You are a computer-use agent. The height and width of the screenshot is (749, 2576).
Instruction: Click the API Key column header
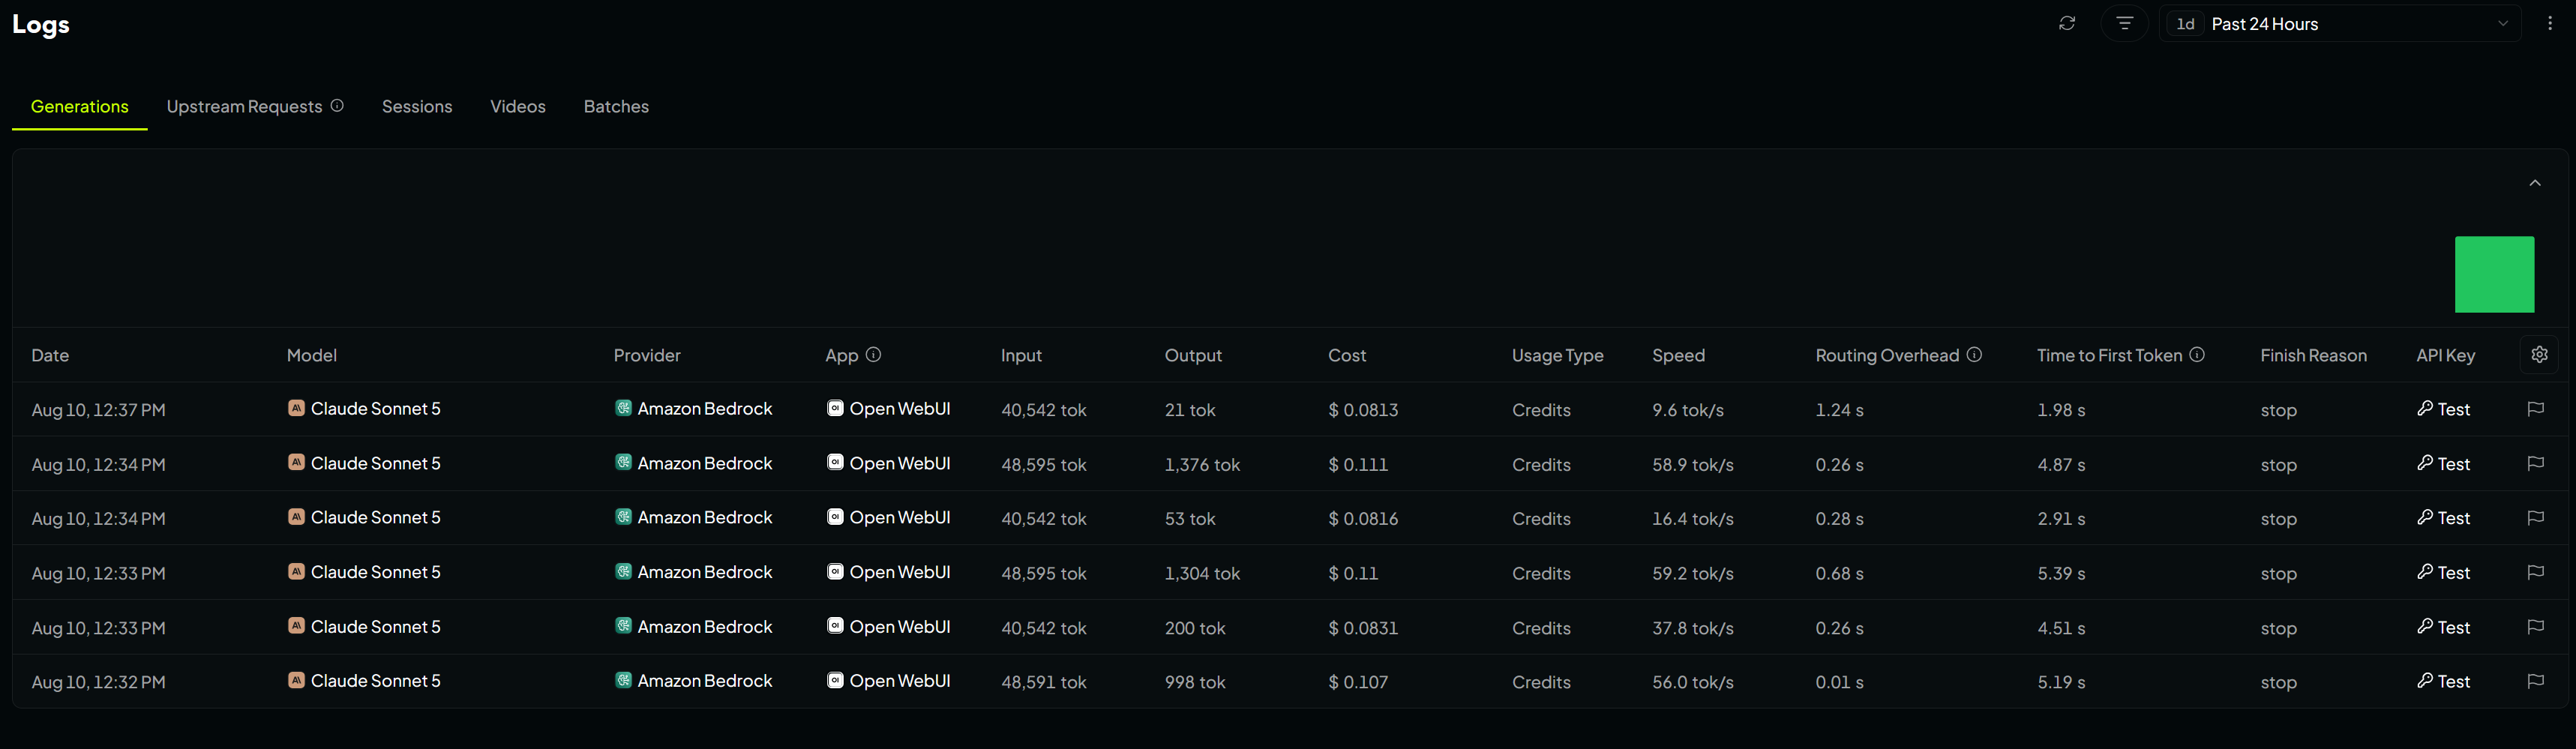click(x=2445, y=355)
